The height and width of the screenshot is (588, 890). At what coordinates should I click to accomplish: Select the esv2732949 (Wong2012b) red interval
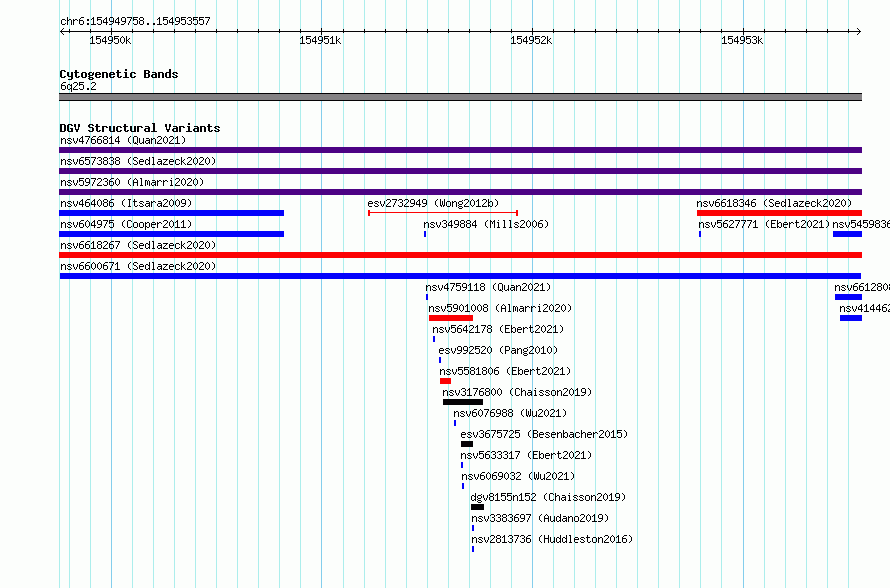[x=443, y=213]
